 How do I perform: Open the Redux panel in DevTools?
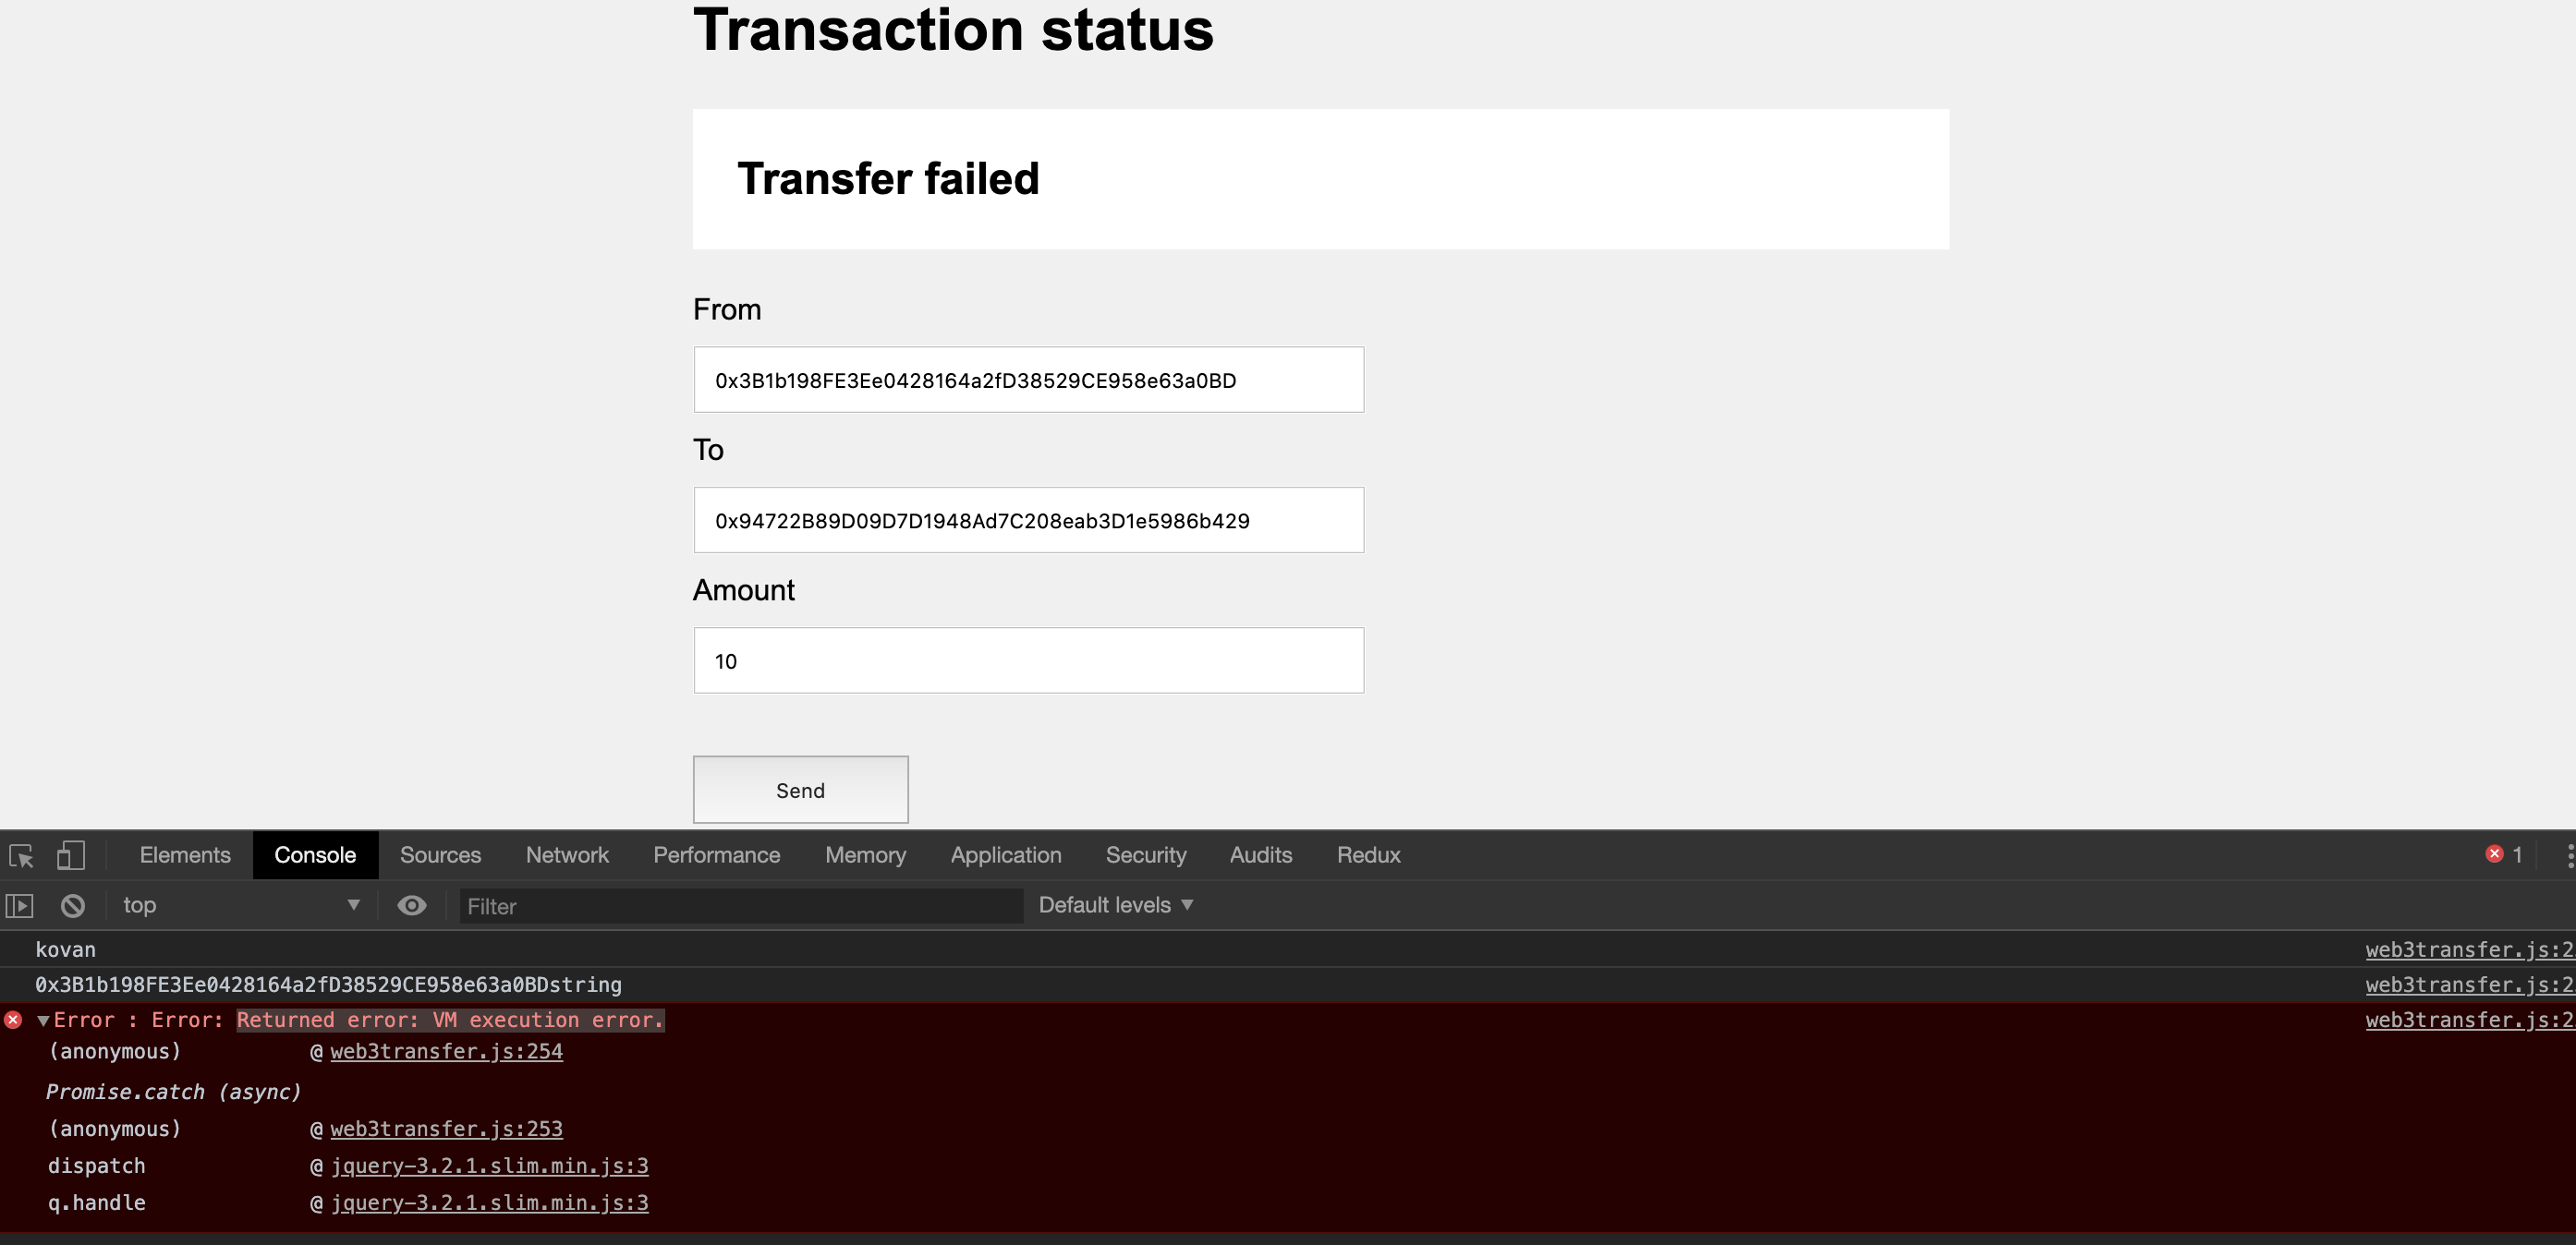coord(1370,856)
